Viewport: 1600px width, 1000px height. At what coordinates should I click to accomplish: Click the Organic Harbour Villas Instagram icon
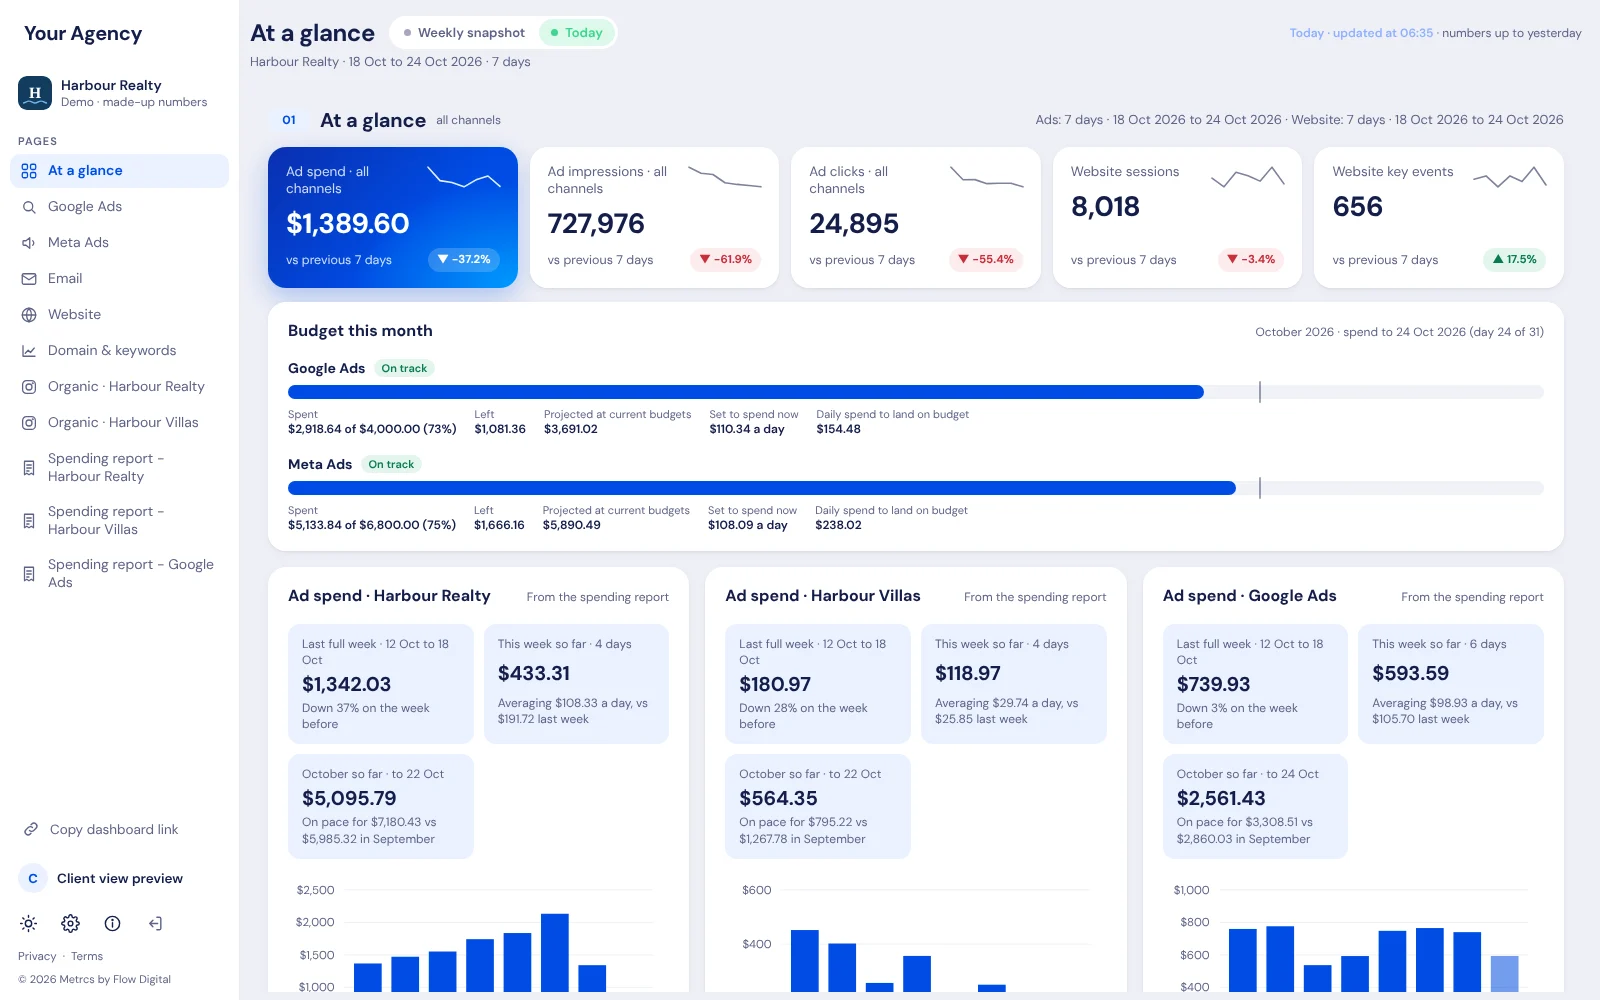pyautogui.click(x=29, y=423)
